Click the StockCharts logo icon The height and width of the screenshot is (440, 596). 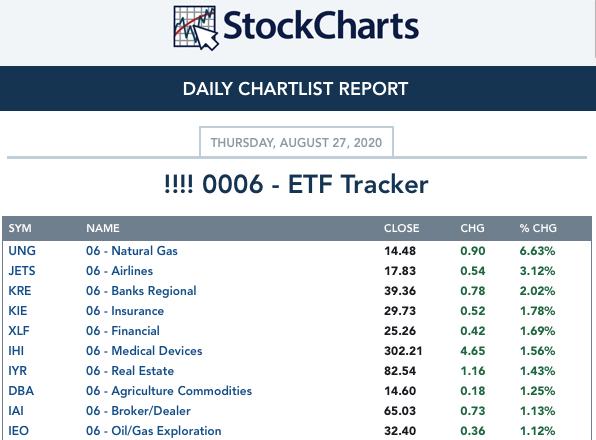tap(196, 28)
